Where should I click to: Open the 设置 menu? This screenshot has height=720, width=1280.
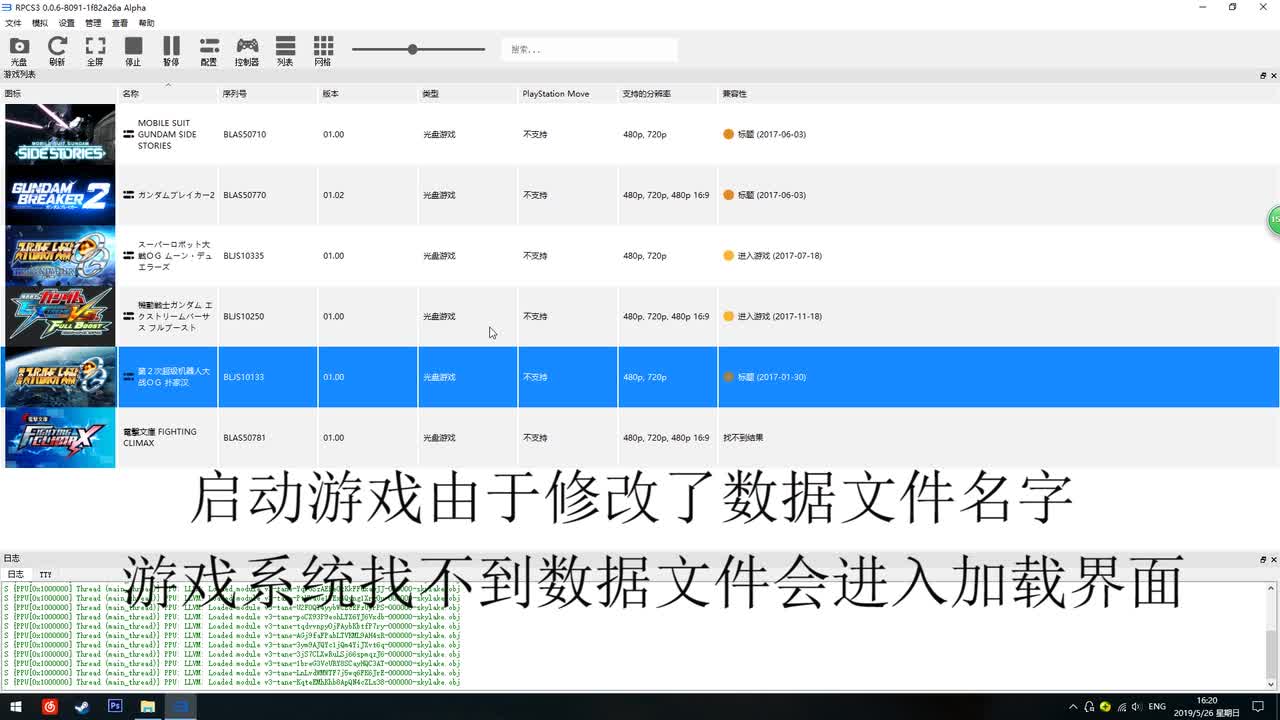coord(67,23)
